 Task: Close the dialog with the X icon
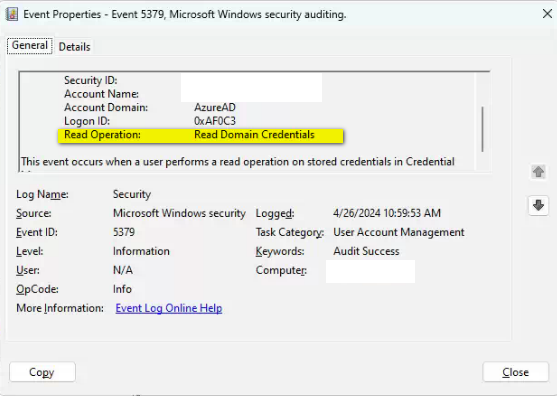click(x=547, y=14)
